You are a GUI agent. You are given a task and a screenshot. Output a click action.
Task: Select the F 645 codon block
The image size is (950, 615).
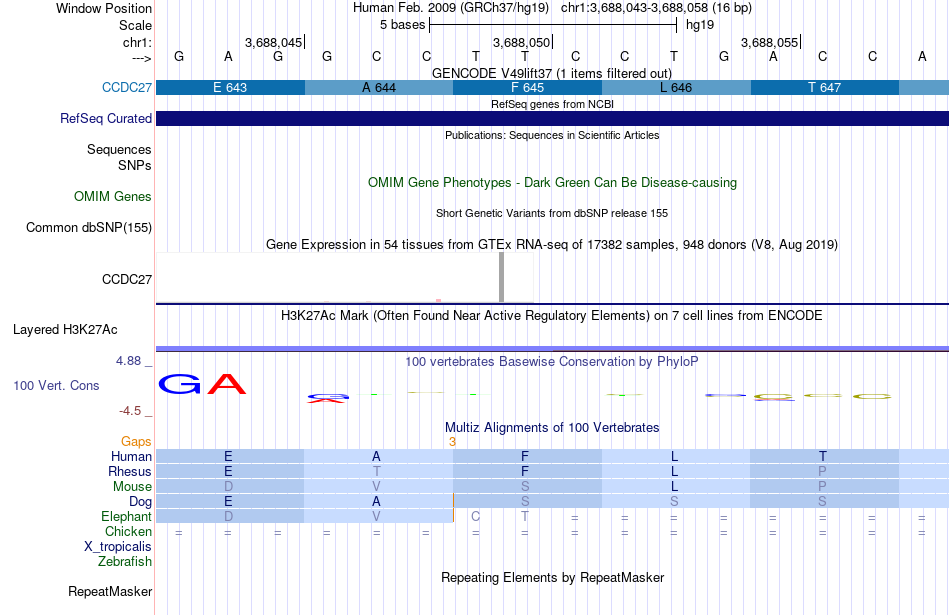527,87
